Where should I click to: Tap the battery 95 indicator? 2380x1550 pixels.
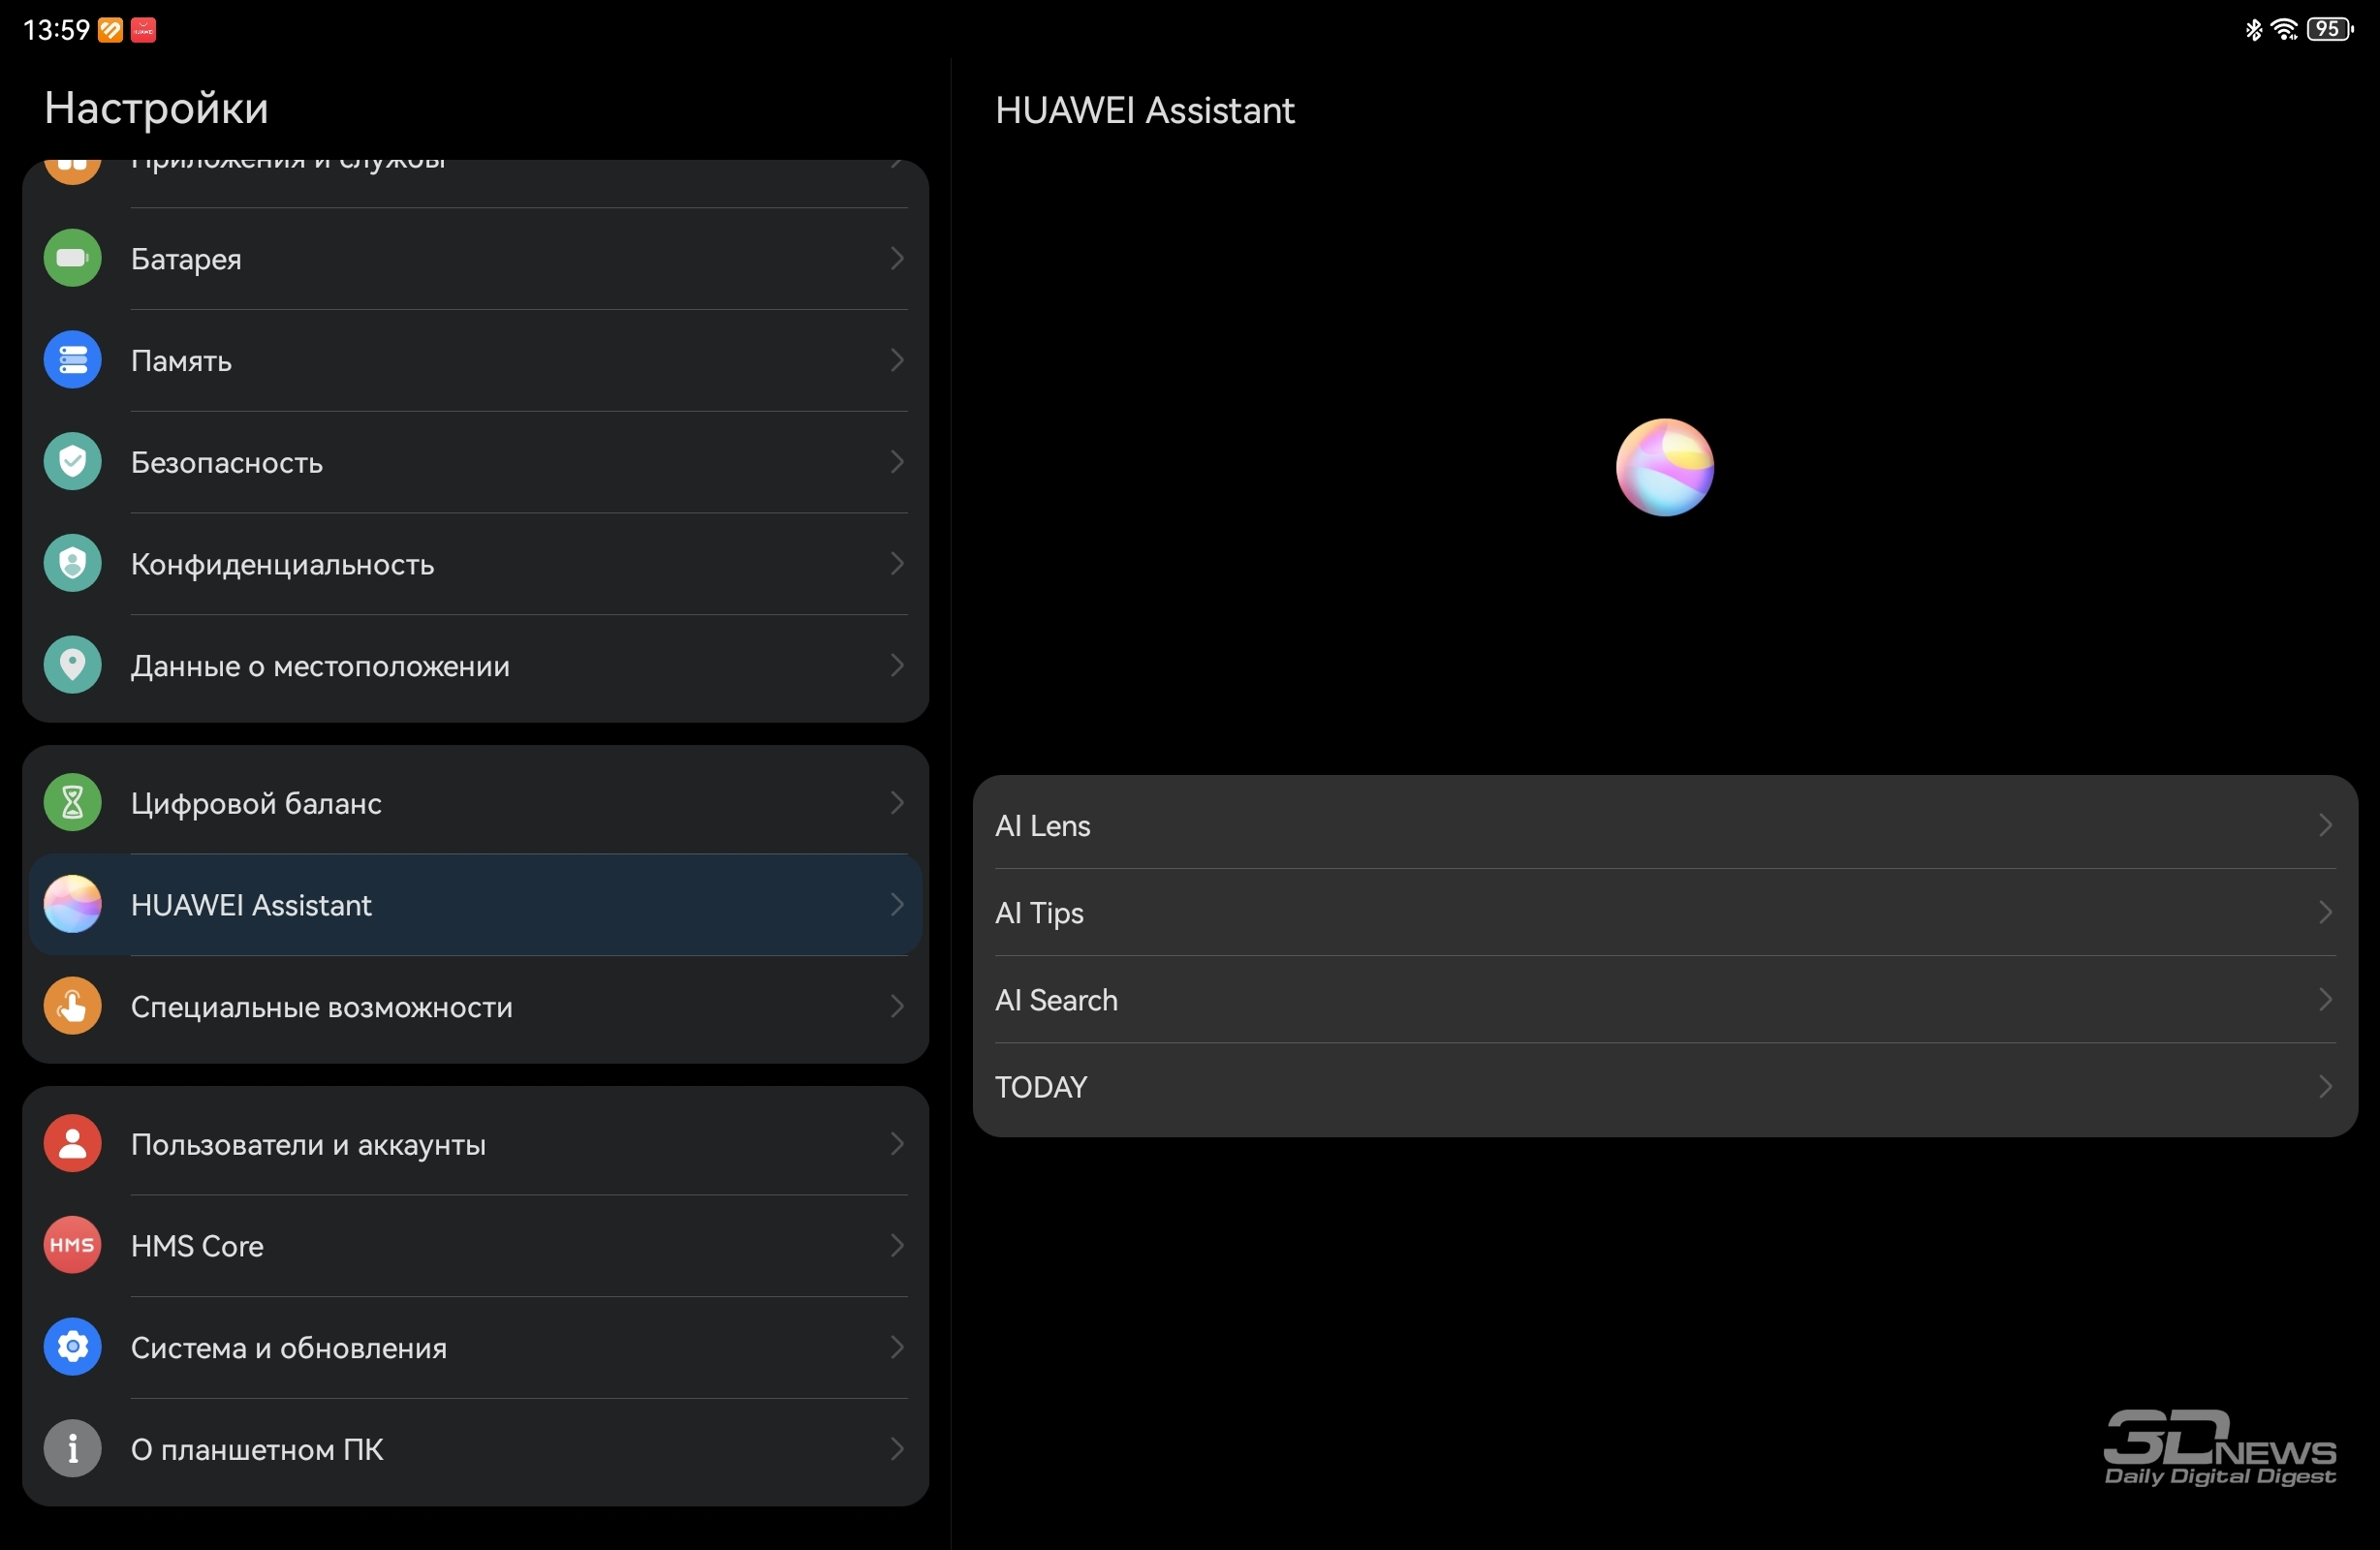click(x=2330, y=30)
